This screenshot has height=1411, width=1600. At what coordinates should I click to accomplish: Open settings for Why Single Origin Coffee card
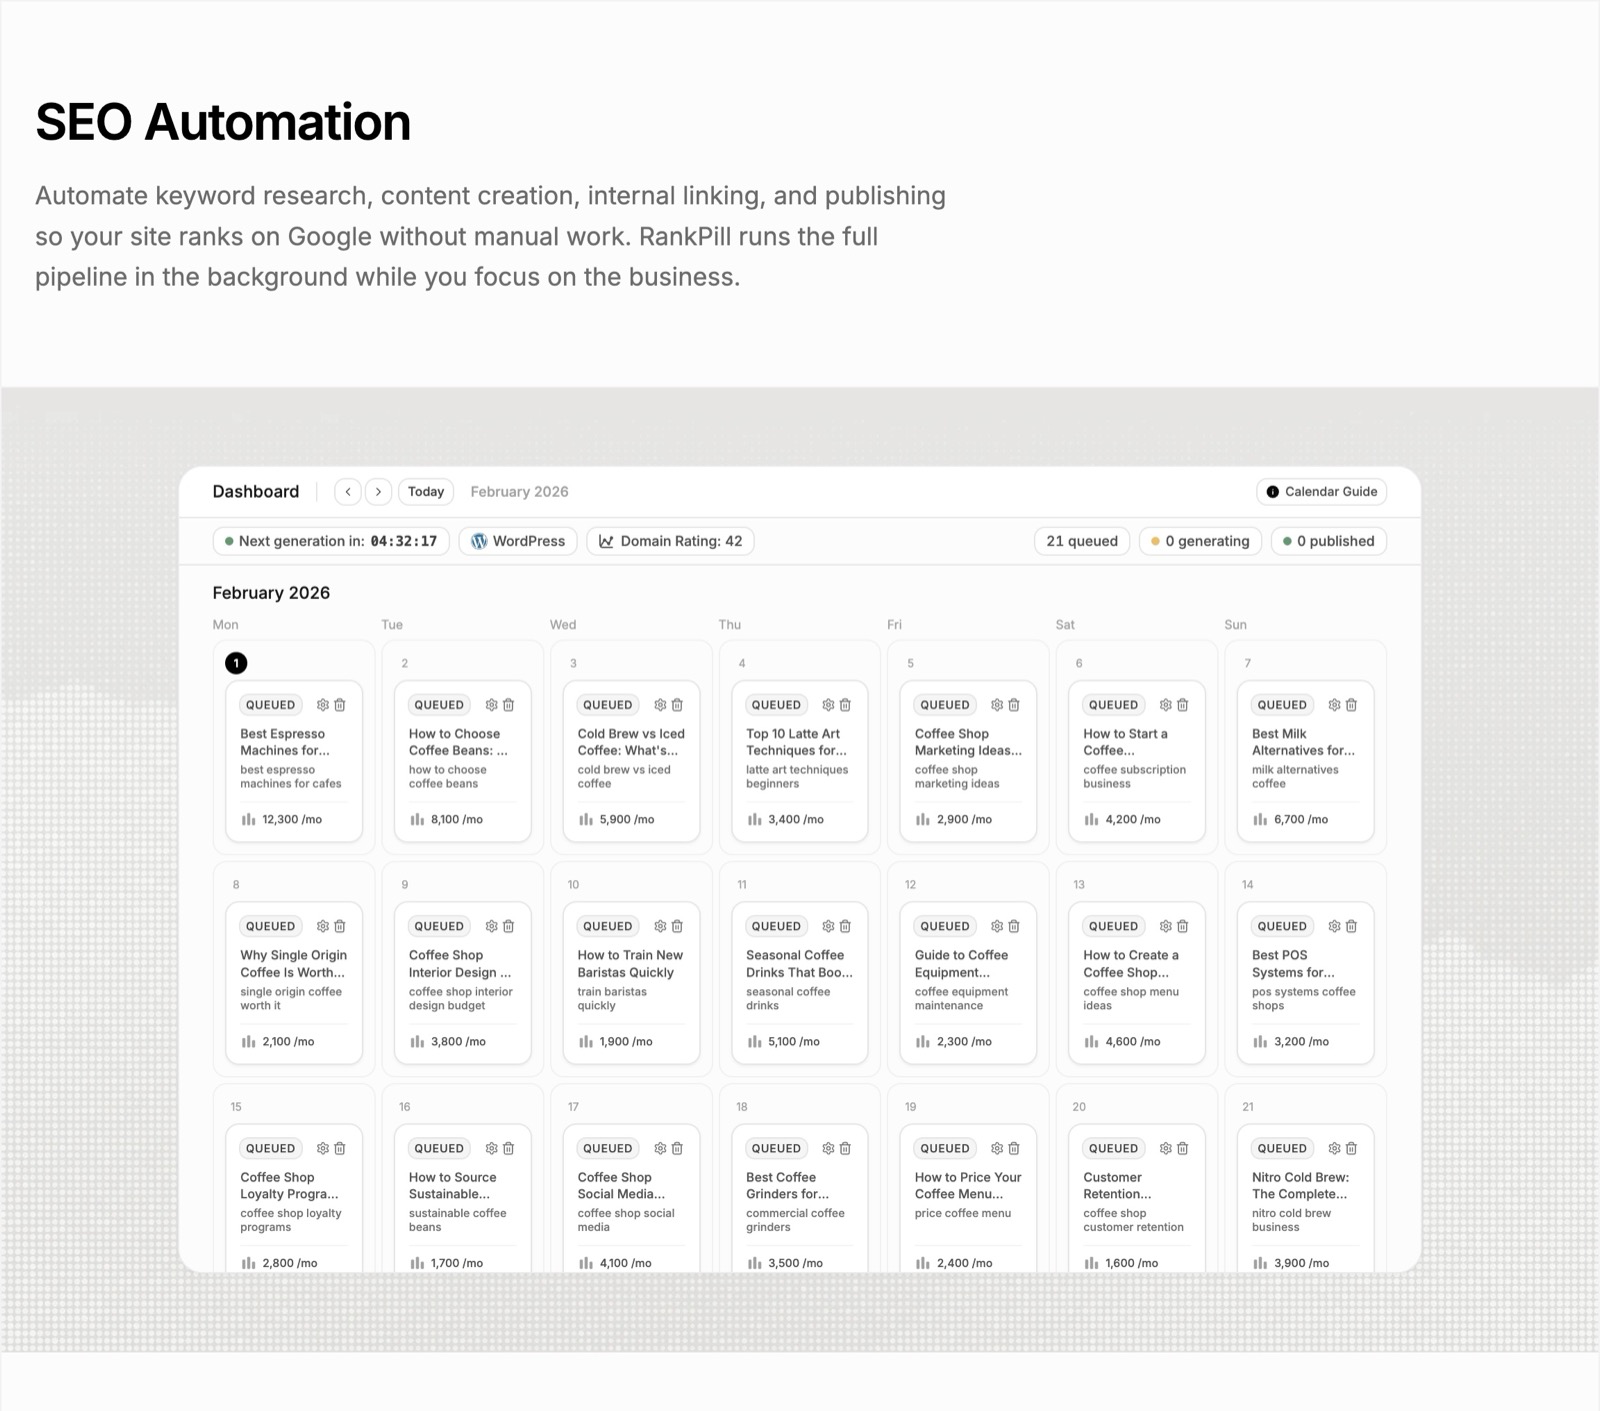322,927
